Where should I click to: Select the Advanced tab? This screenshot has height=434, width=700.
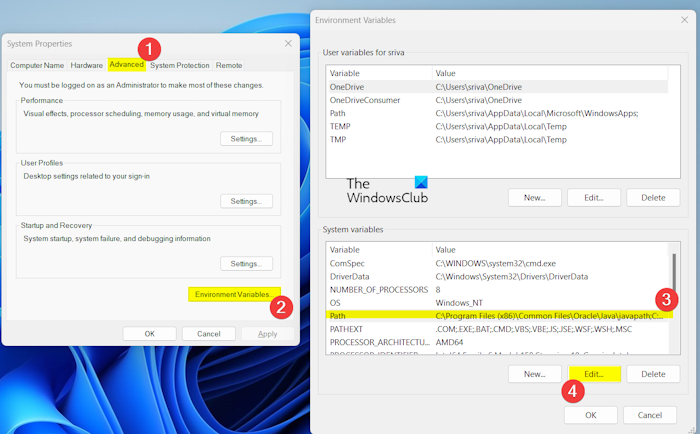[127, 65]
